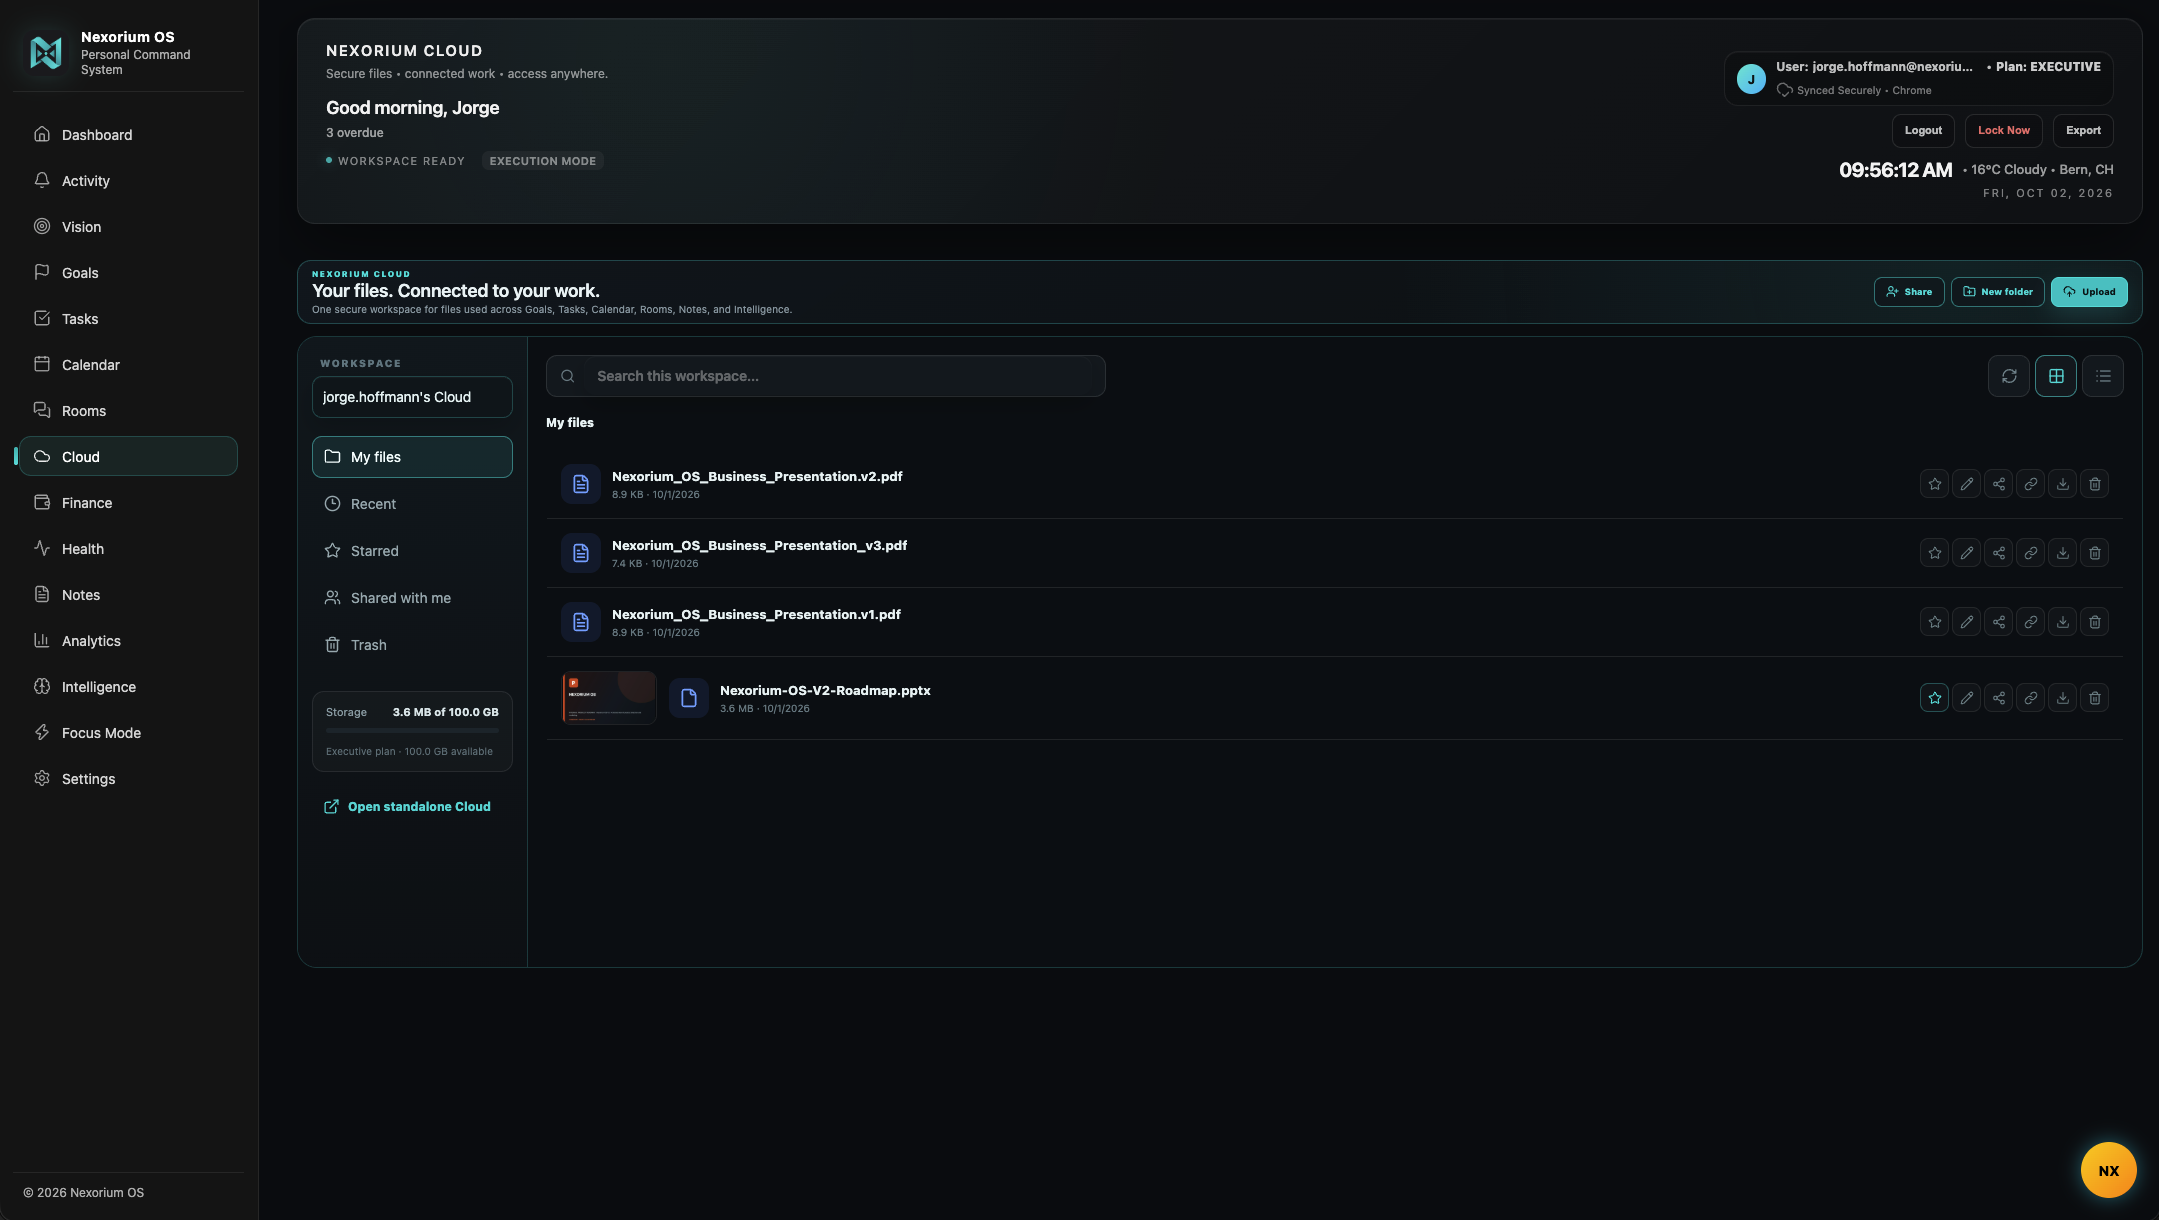This screenshot has height=1220, width=2159.
Task: Delete Nexorium_OS_Business_Presentation_v3.pdf
Action: tap(2094, 553)
